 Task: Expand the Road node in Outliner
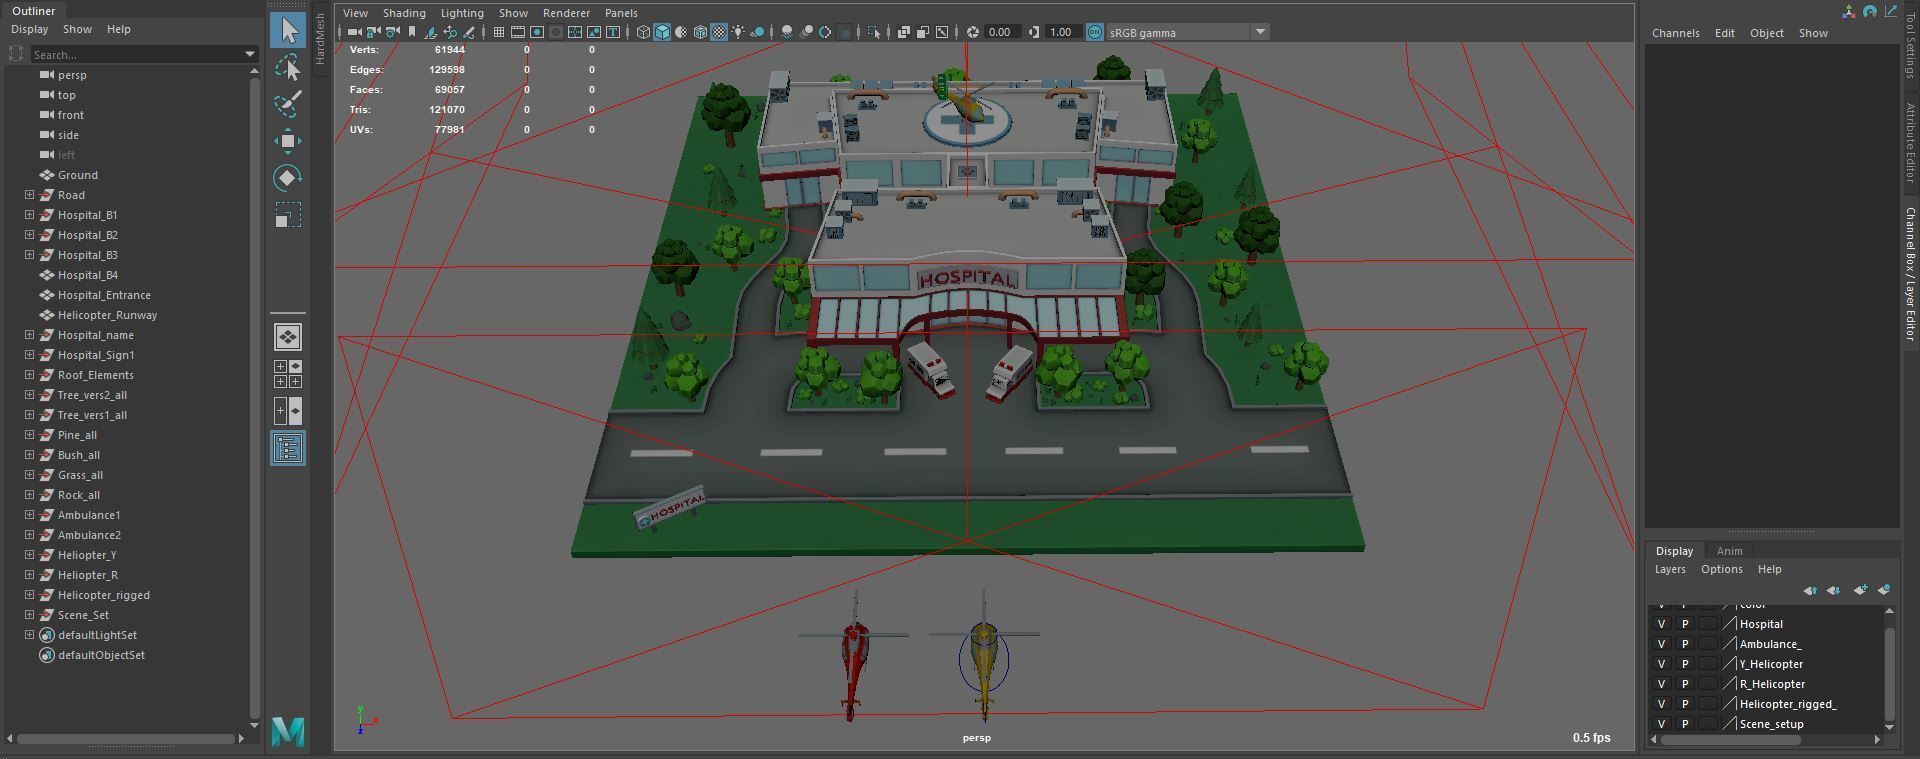[29, 195]
